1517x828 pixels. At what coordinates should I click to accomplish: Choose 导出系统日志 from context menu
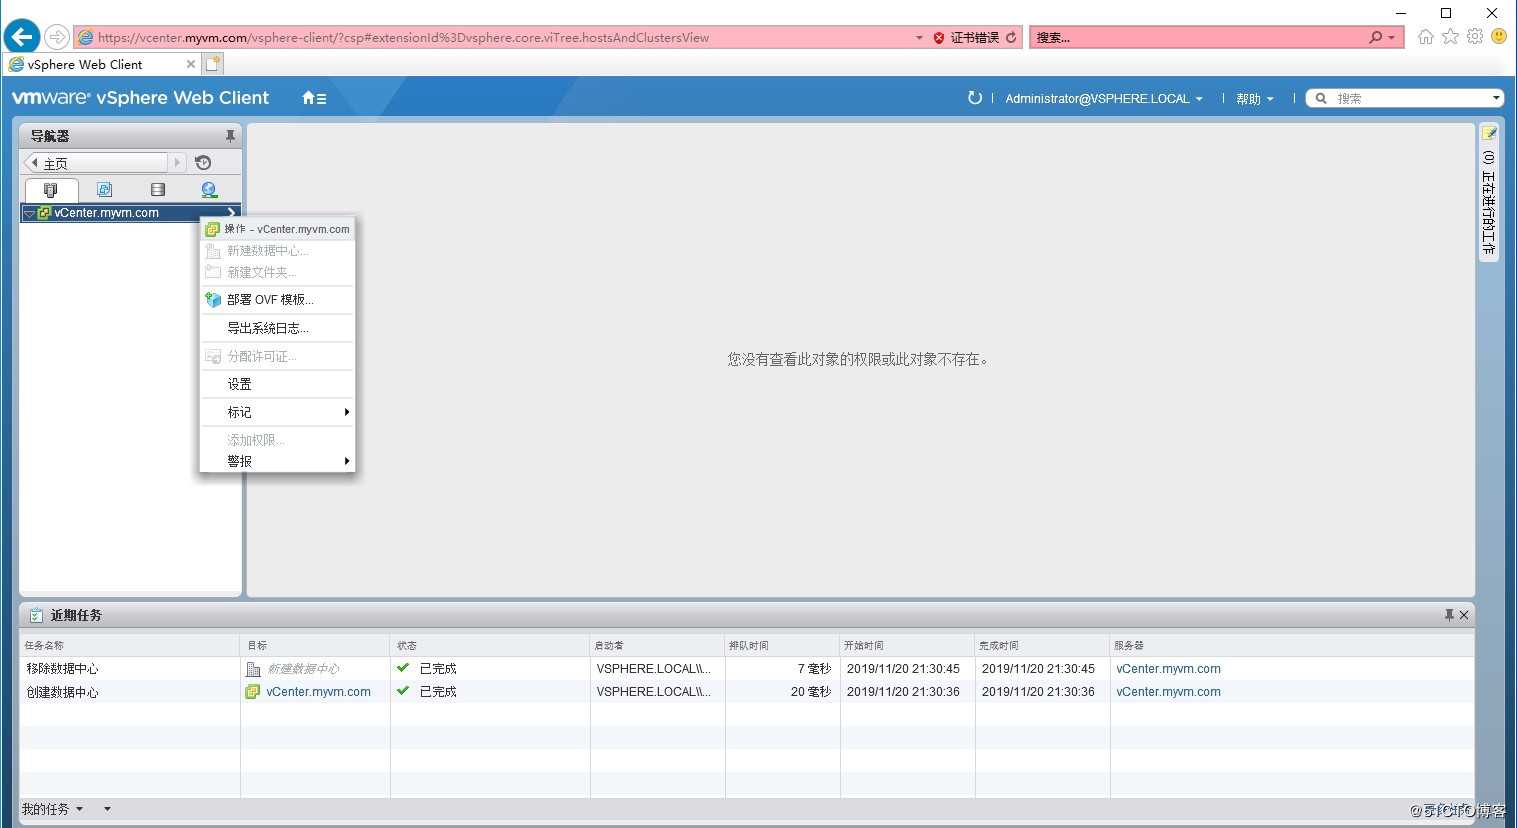[278, 328]
